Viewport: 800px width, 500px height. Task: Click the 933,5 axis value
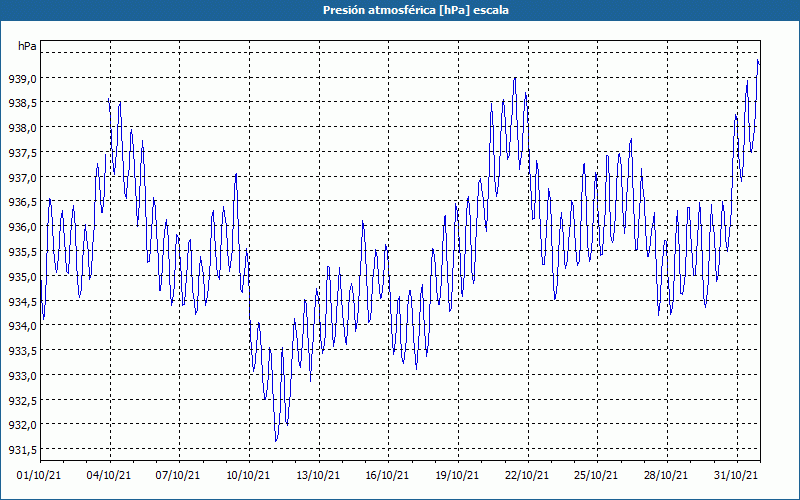[x=22, y=351]
